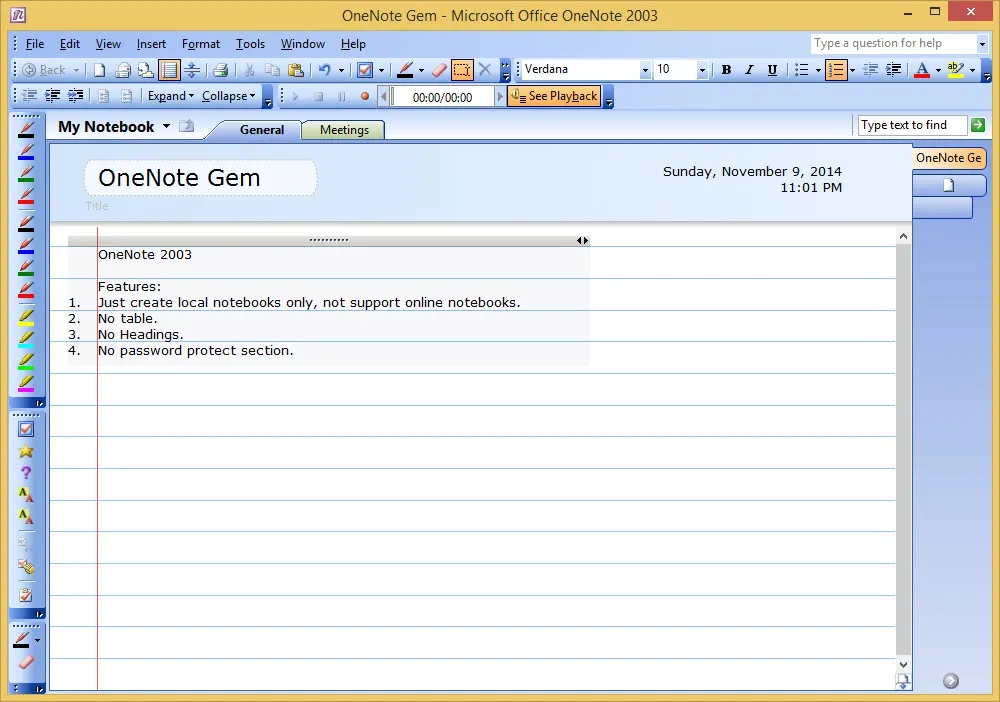This screenshot has height=702, width=1000.
Task: Open the Font Color dropdown arrow
Action: (938, 70)
